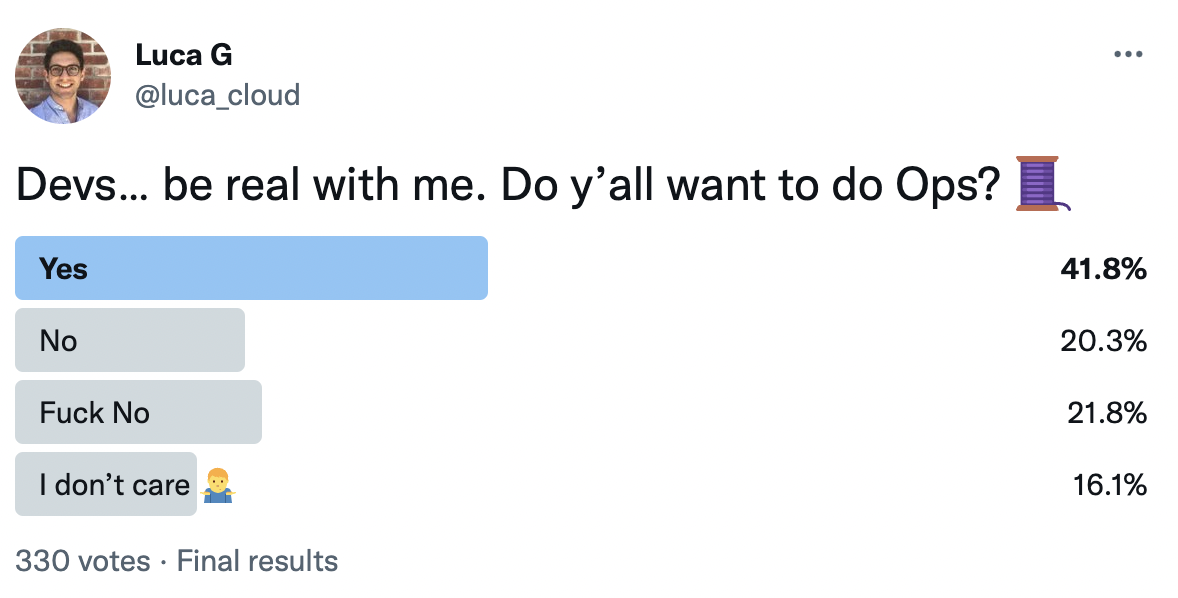Click the shrugging person emoji
The height and width of the screenshot is (598, 1178).
(219, 485)
